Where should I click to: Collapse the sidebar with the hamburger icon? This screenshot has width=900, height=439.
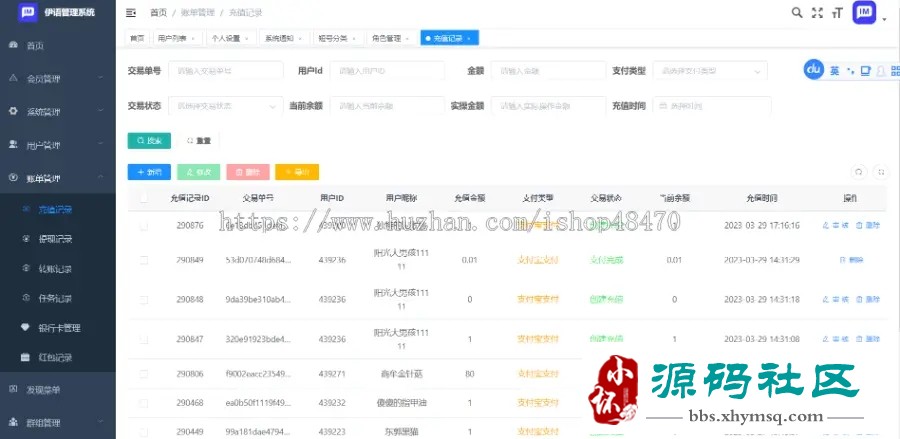131,13
